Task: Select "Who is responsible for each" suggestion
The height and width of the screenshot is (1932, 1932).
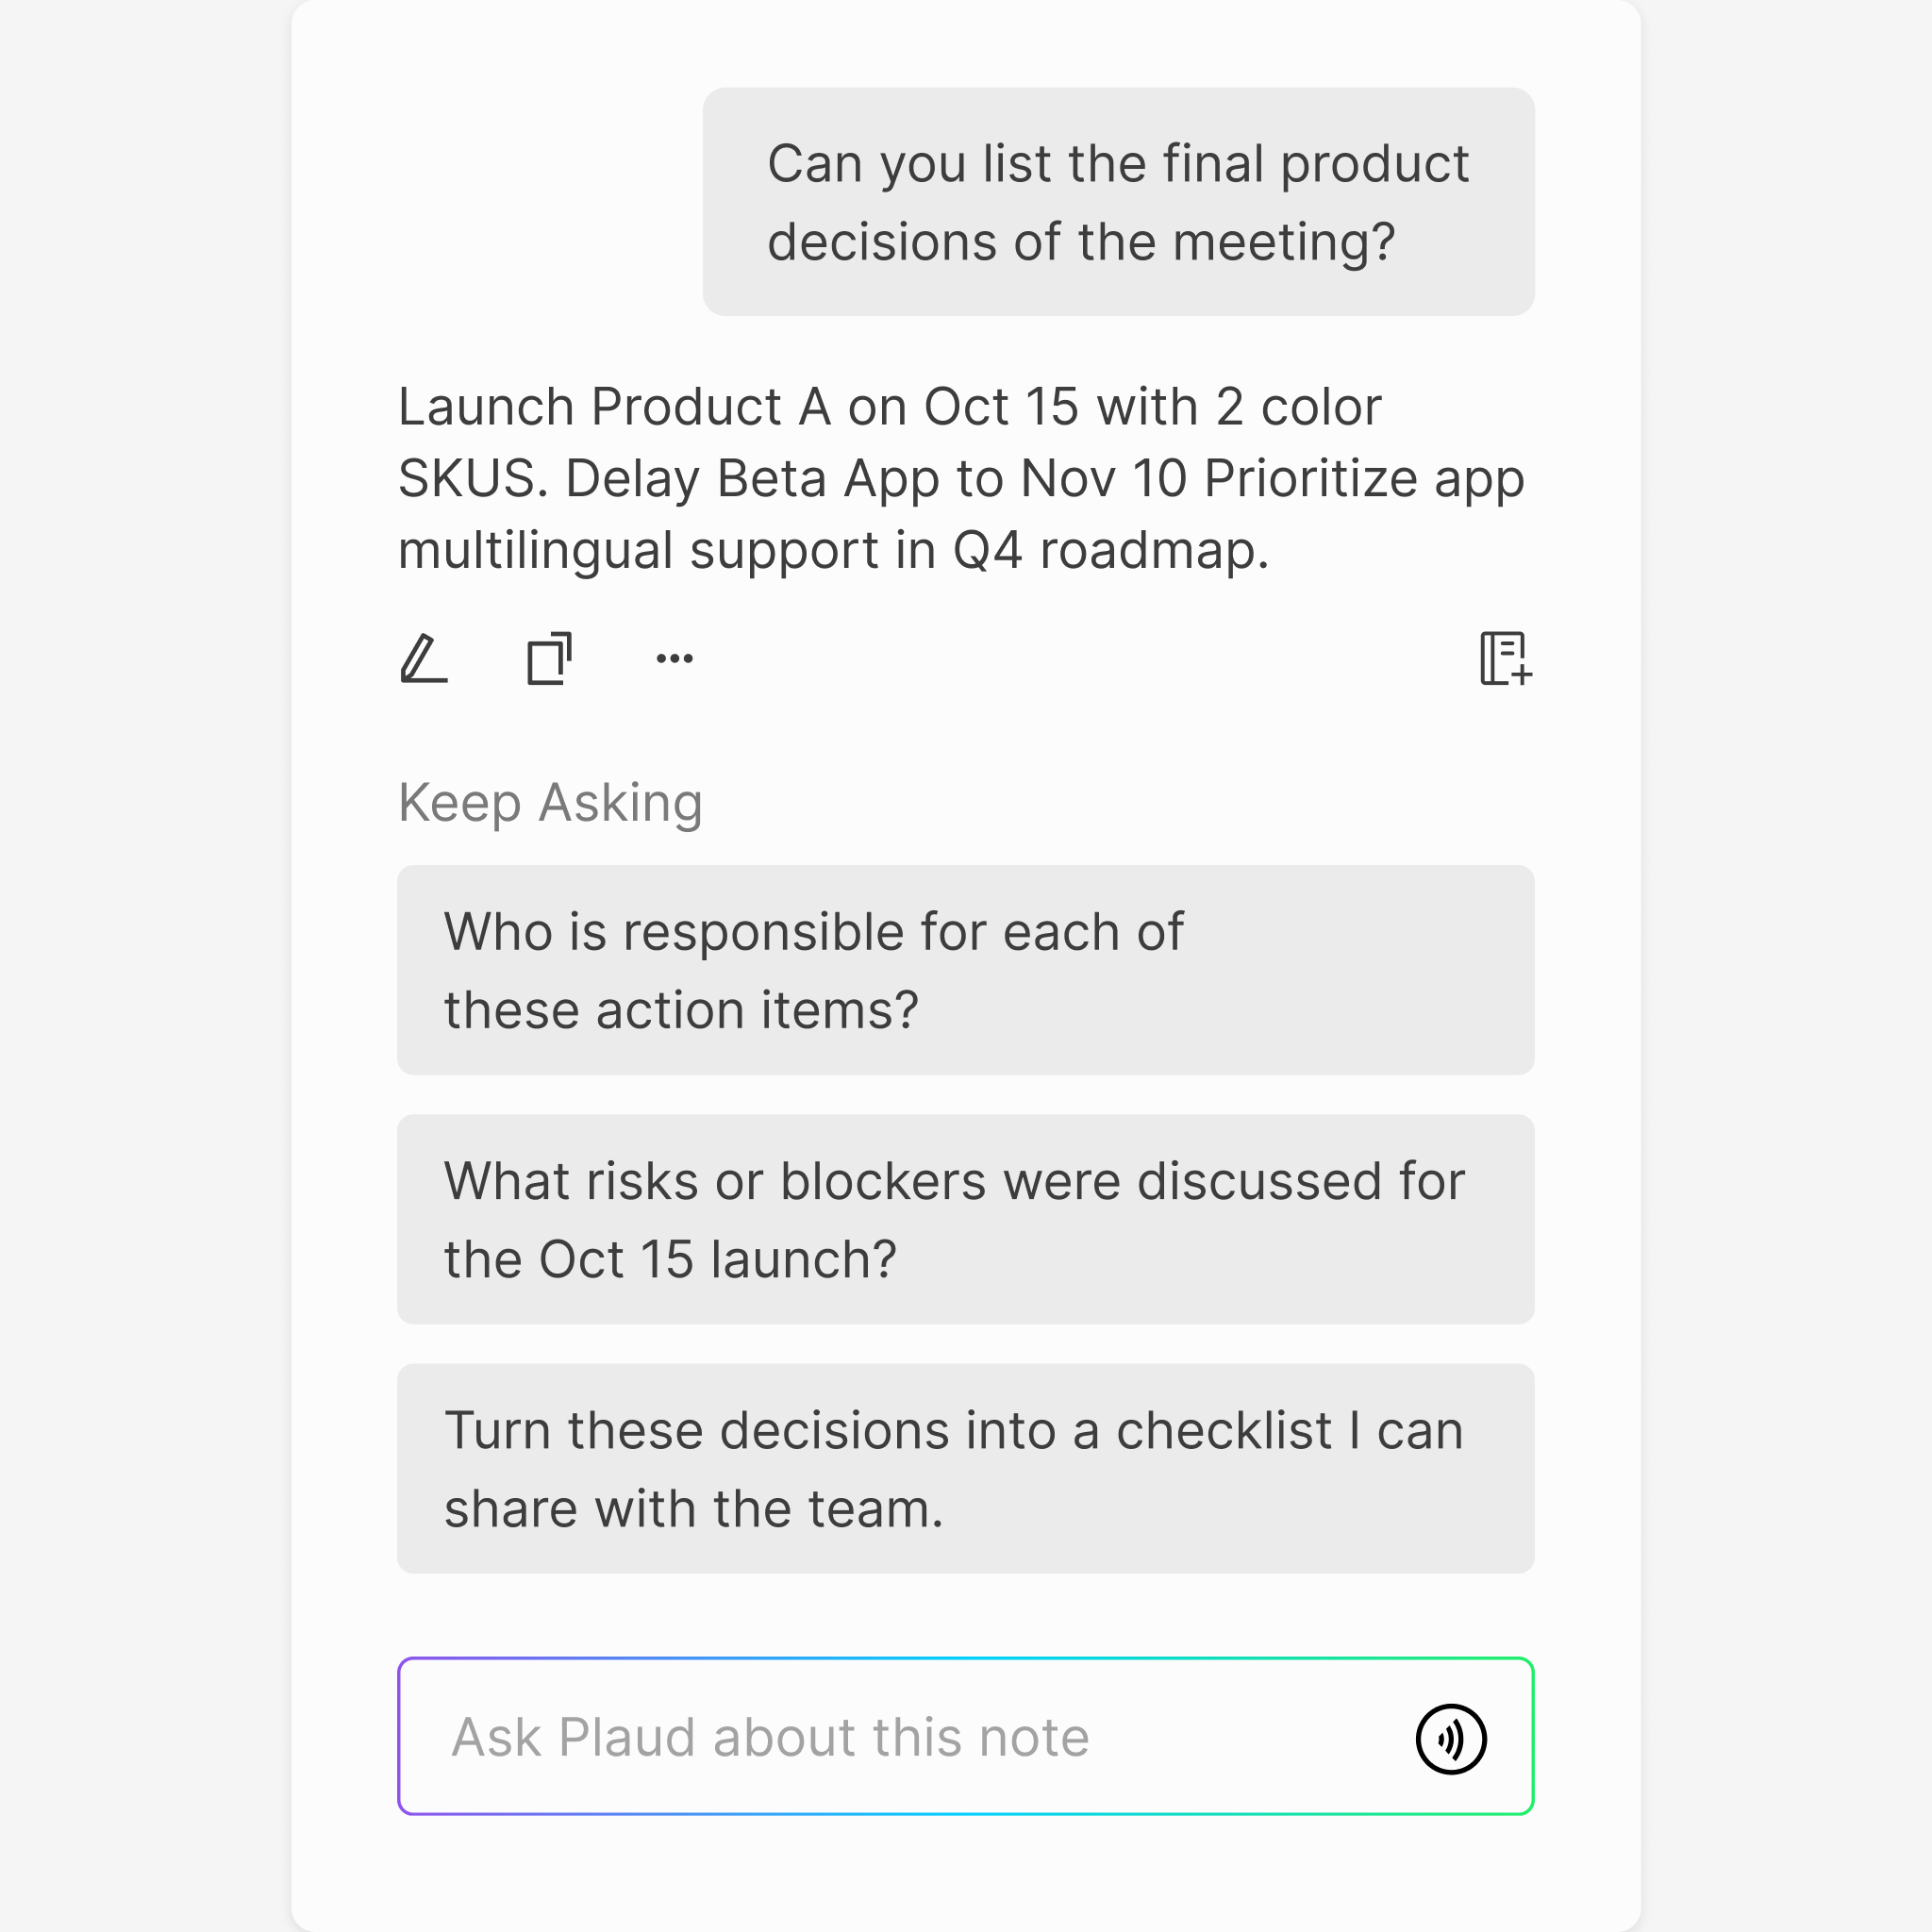Action: click(x=965, y=970)
